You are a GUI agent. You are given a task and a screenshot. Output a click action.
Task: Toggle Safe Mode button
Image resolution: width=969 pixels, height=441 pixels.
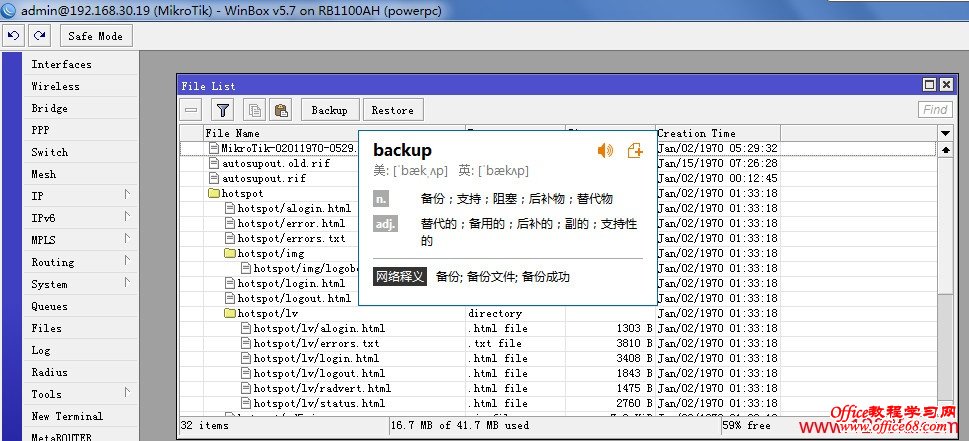pyautogui.click(x=96, y=36)
